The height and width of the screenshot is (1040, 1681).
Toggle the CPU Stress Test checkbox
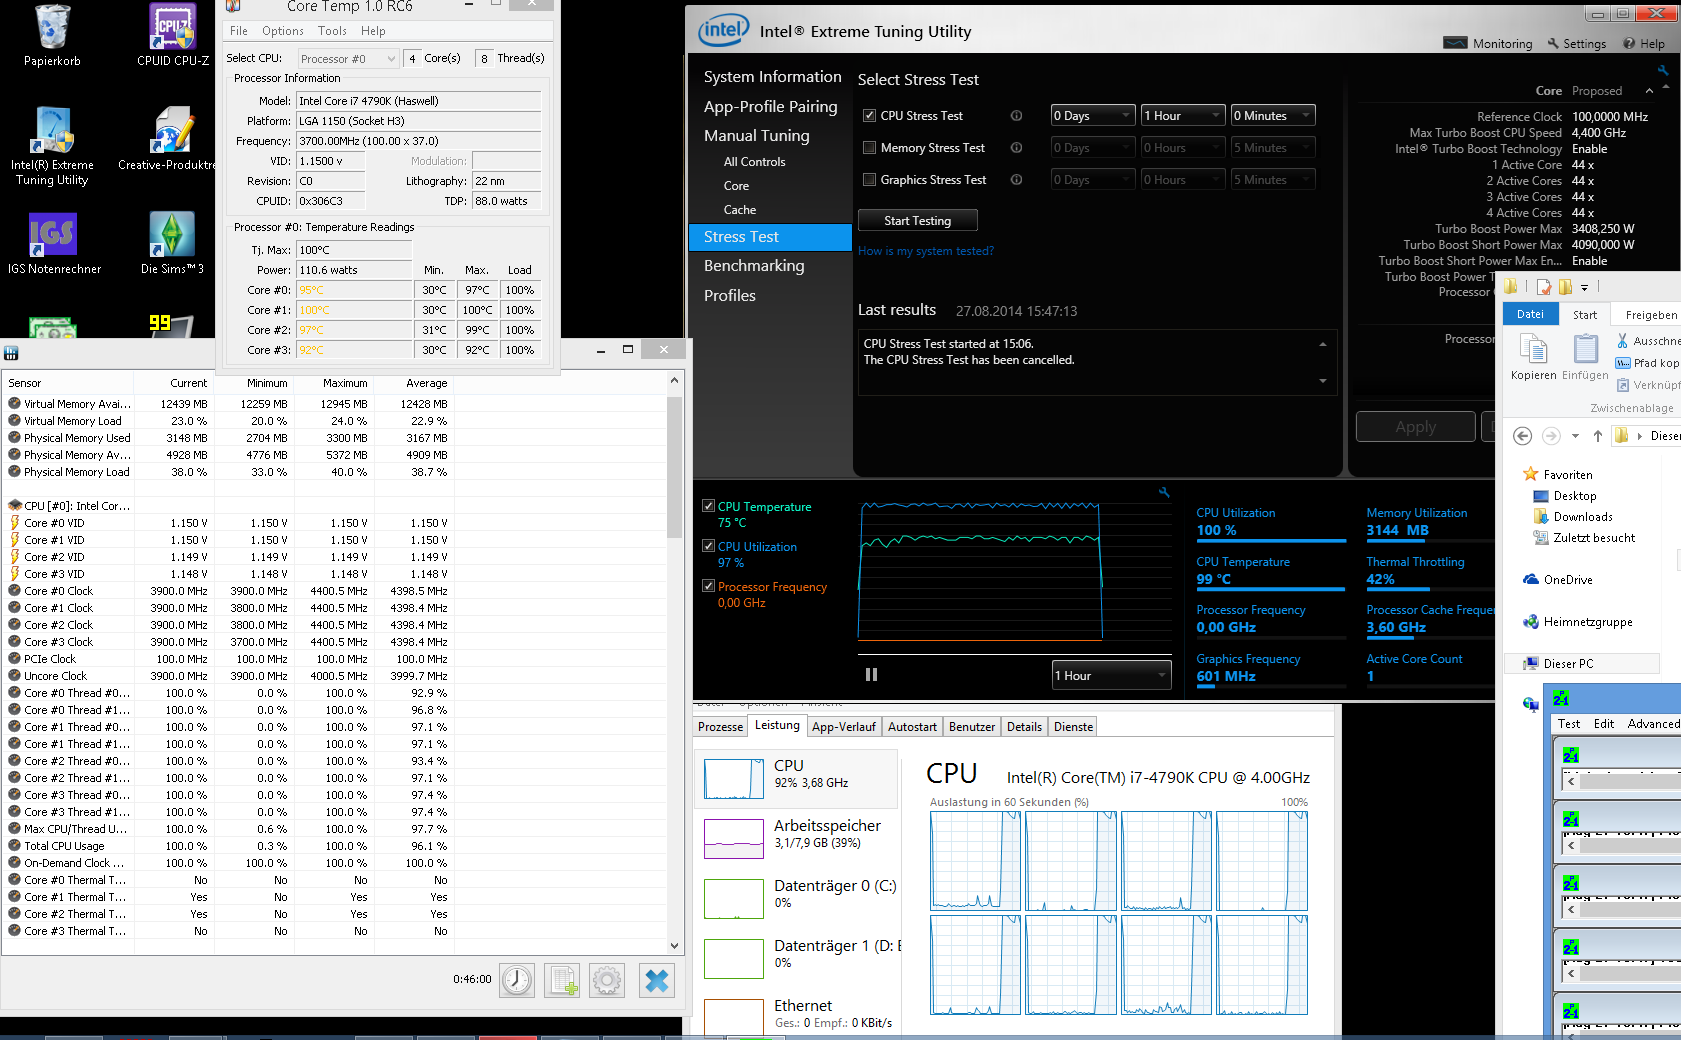pos(869,116)
